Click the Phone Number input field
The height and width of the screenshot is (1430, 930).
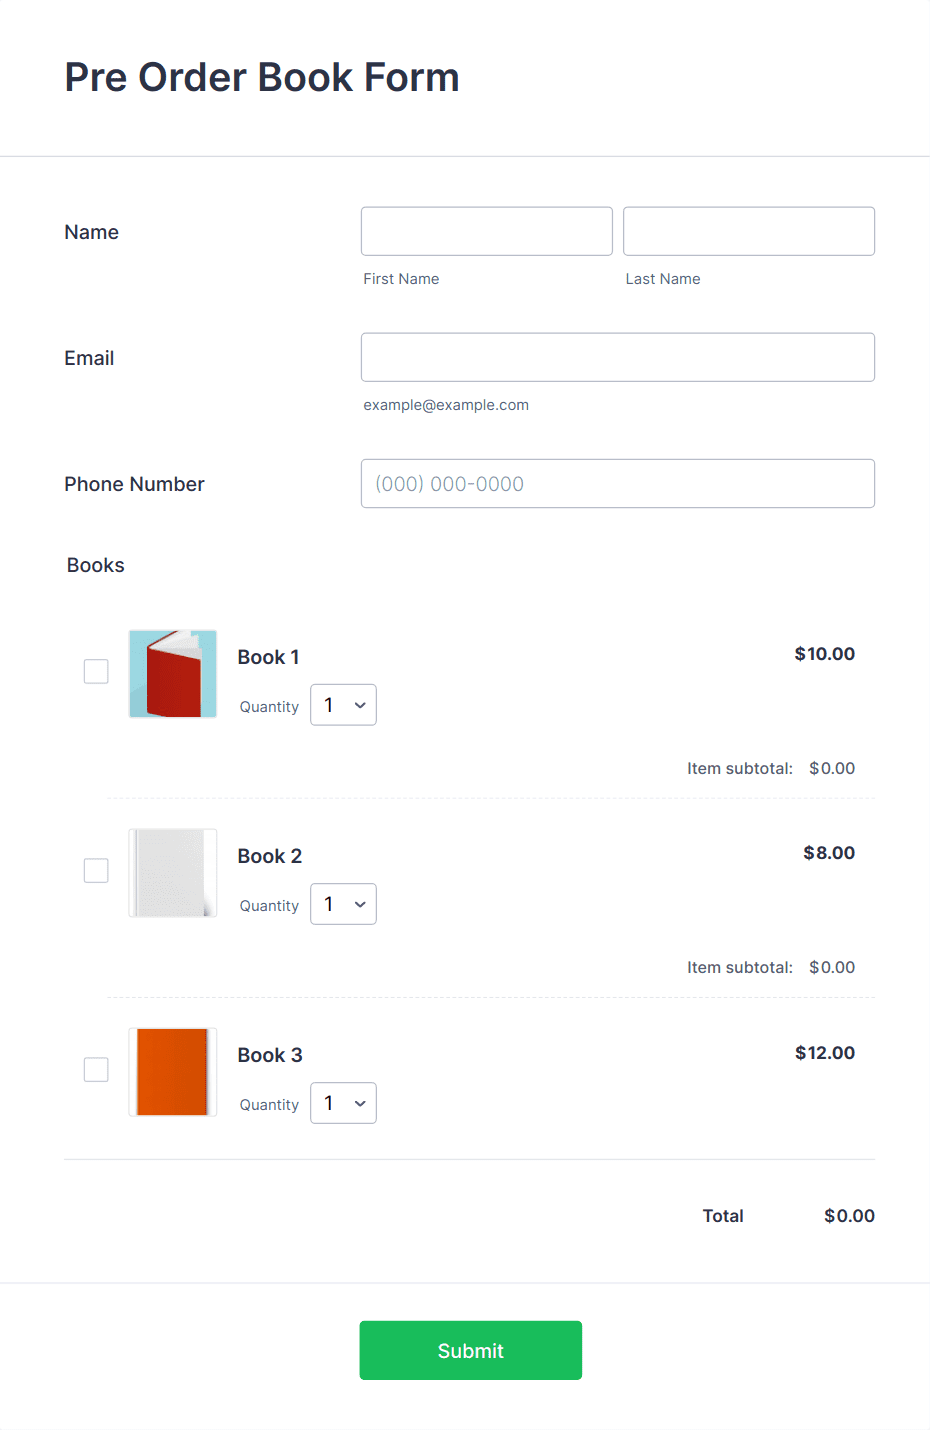click(x=617, y=483)
